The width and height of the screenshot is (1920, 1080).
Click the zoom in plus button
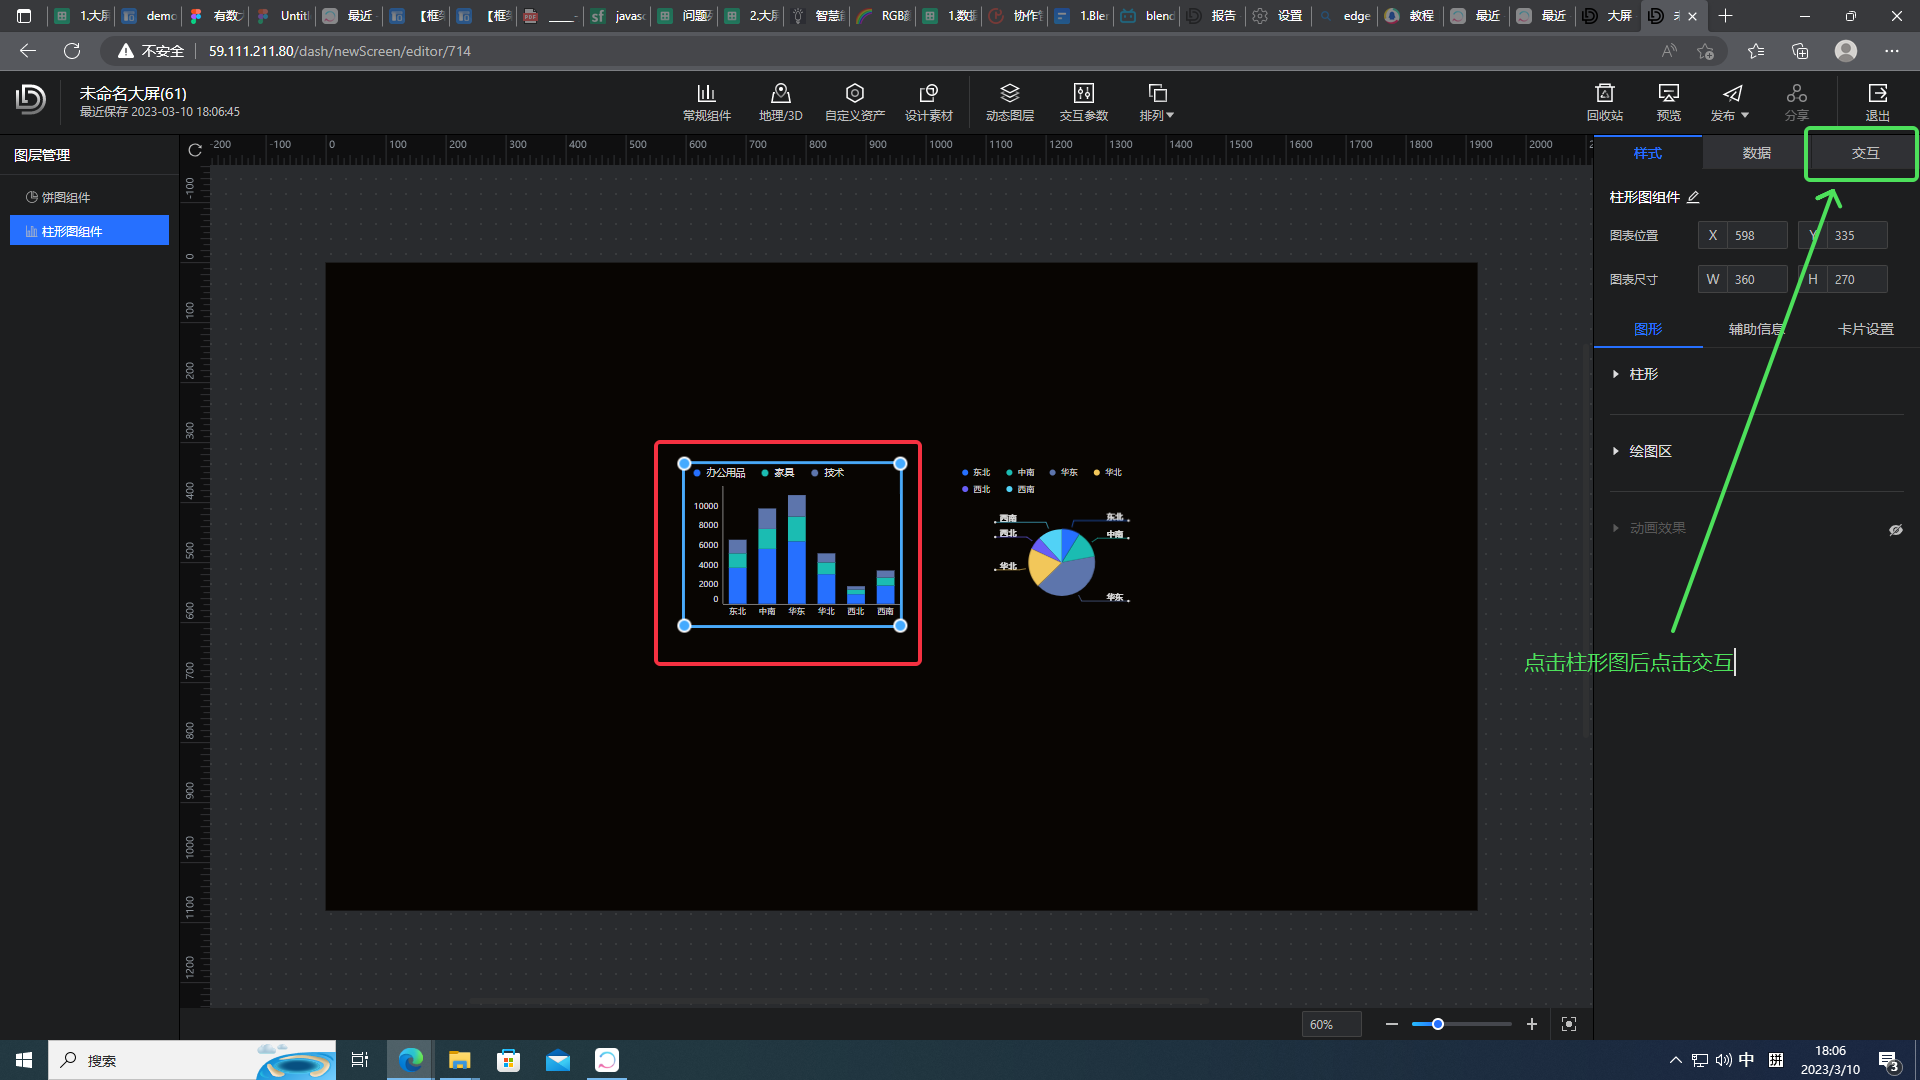1531,1024
